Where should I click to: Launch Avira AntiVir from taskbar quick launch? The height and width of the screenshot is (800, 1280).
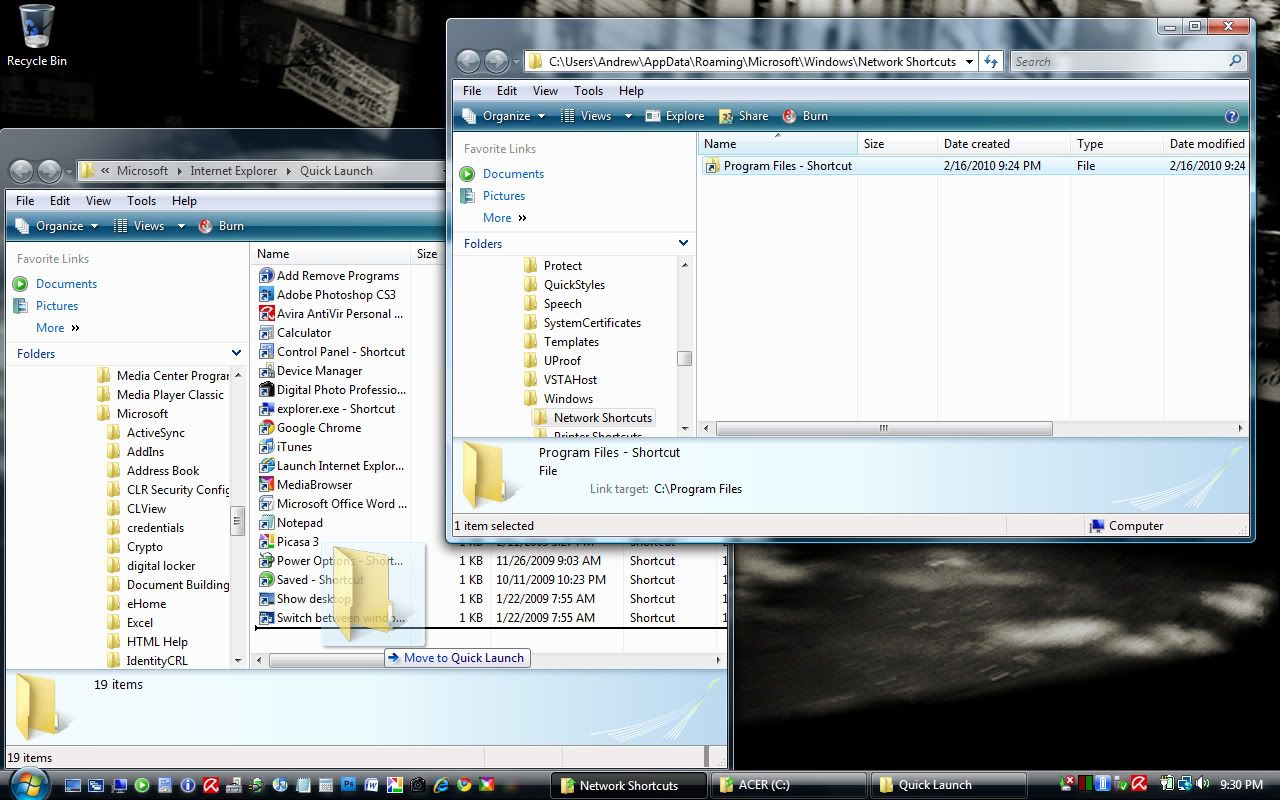pyautogui.click(x=210, y=785)
